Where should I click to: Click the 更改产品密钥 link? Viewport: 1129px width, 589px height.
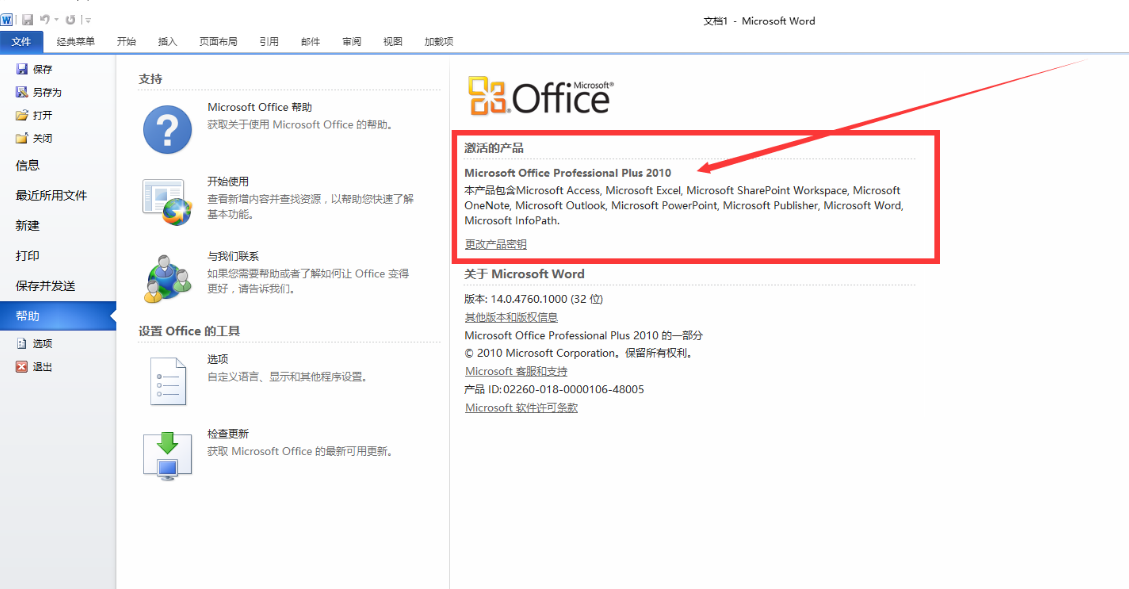495,244
